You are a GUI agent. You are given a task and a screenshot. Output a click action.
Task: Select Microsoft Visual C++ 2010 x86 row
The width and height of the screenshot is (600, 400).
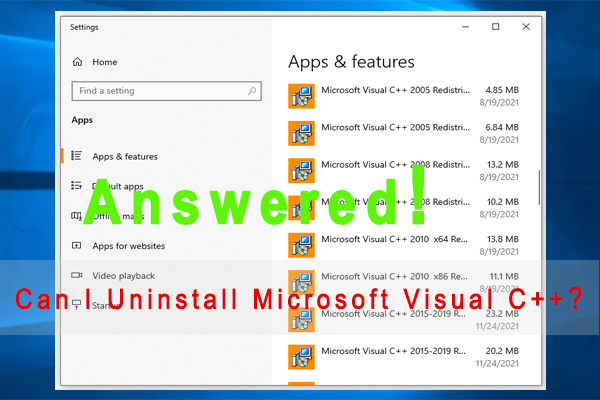(x=404, y=282)
